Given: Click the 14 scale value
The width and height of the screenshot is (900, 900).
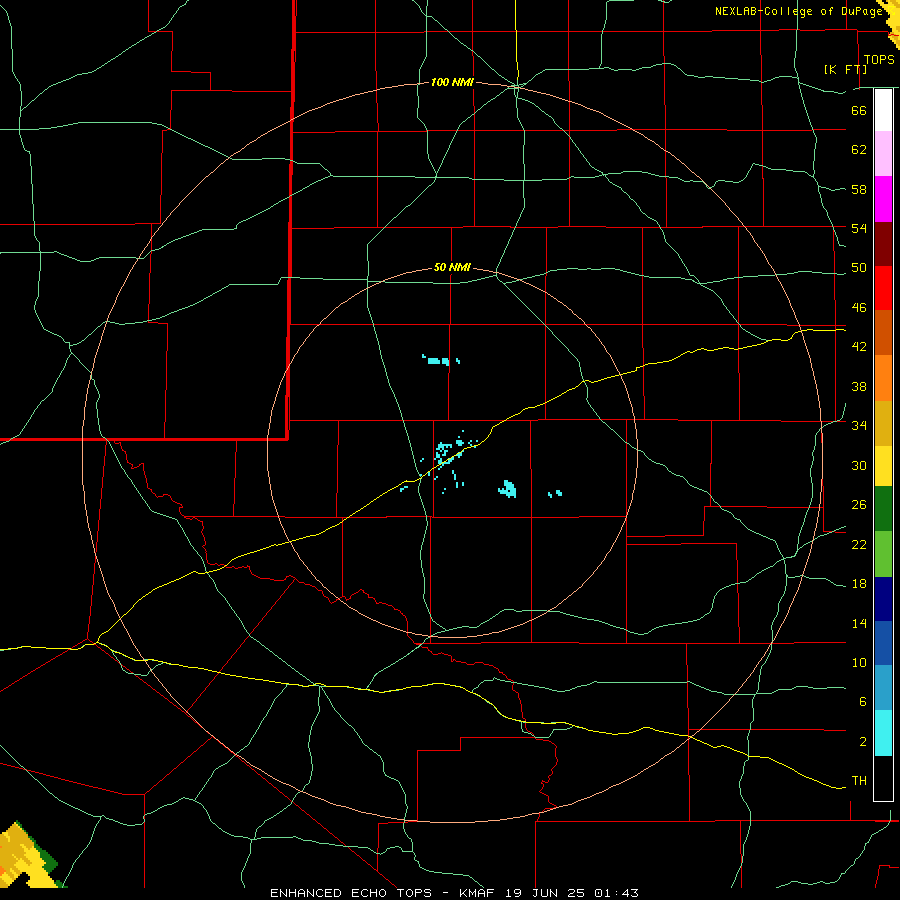Looking at the screenshot, I should point(859,623).
